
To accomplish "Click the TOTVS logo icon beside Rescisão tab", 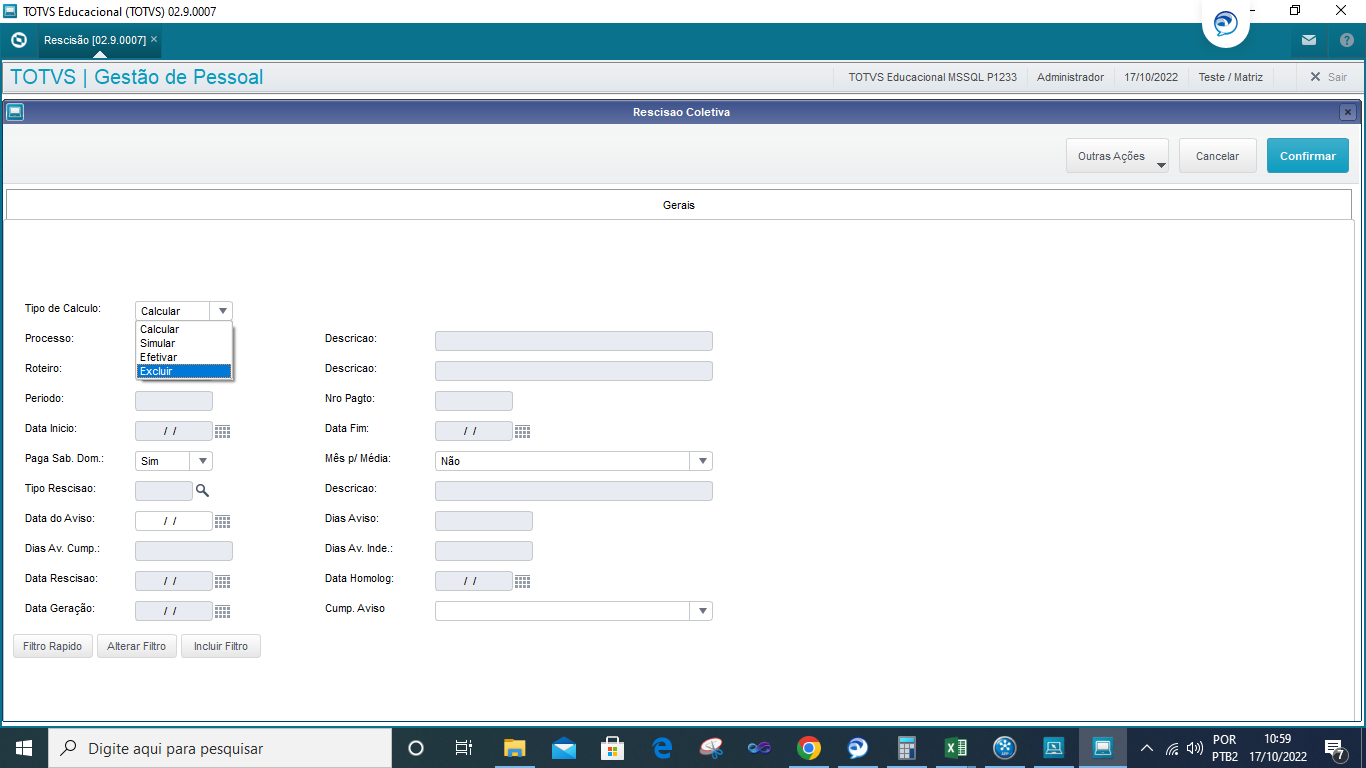I will (18, 40).
